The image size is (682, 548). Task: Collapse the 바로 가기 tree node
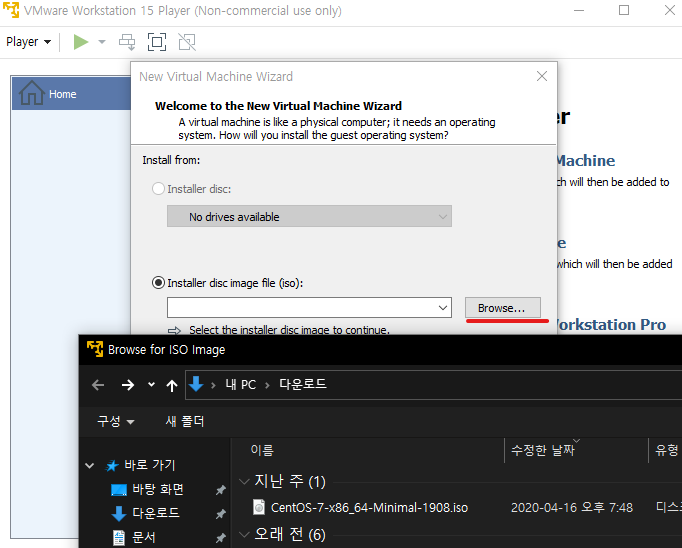(x=90, y=466)
